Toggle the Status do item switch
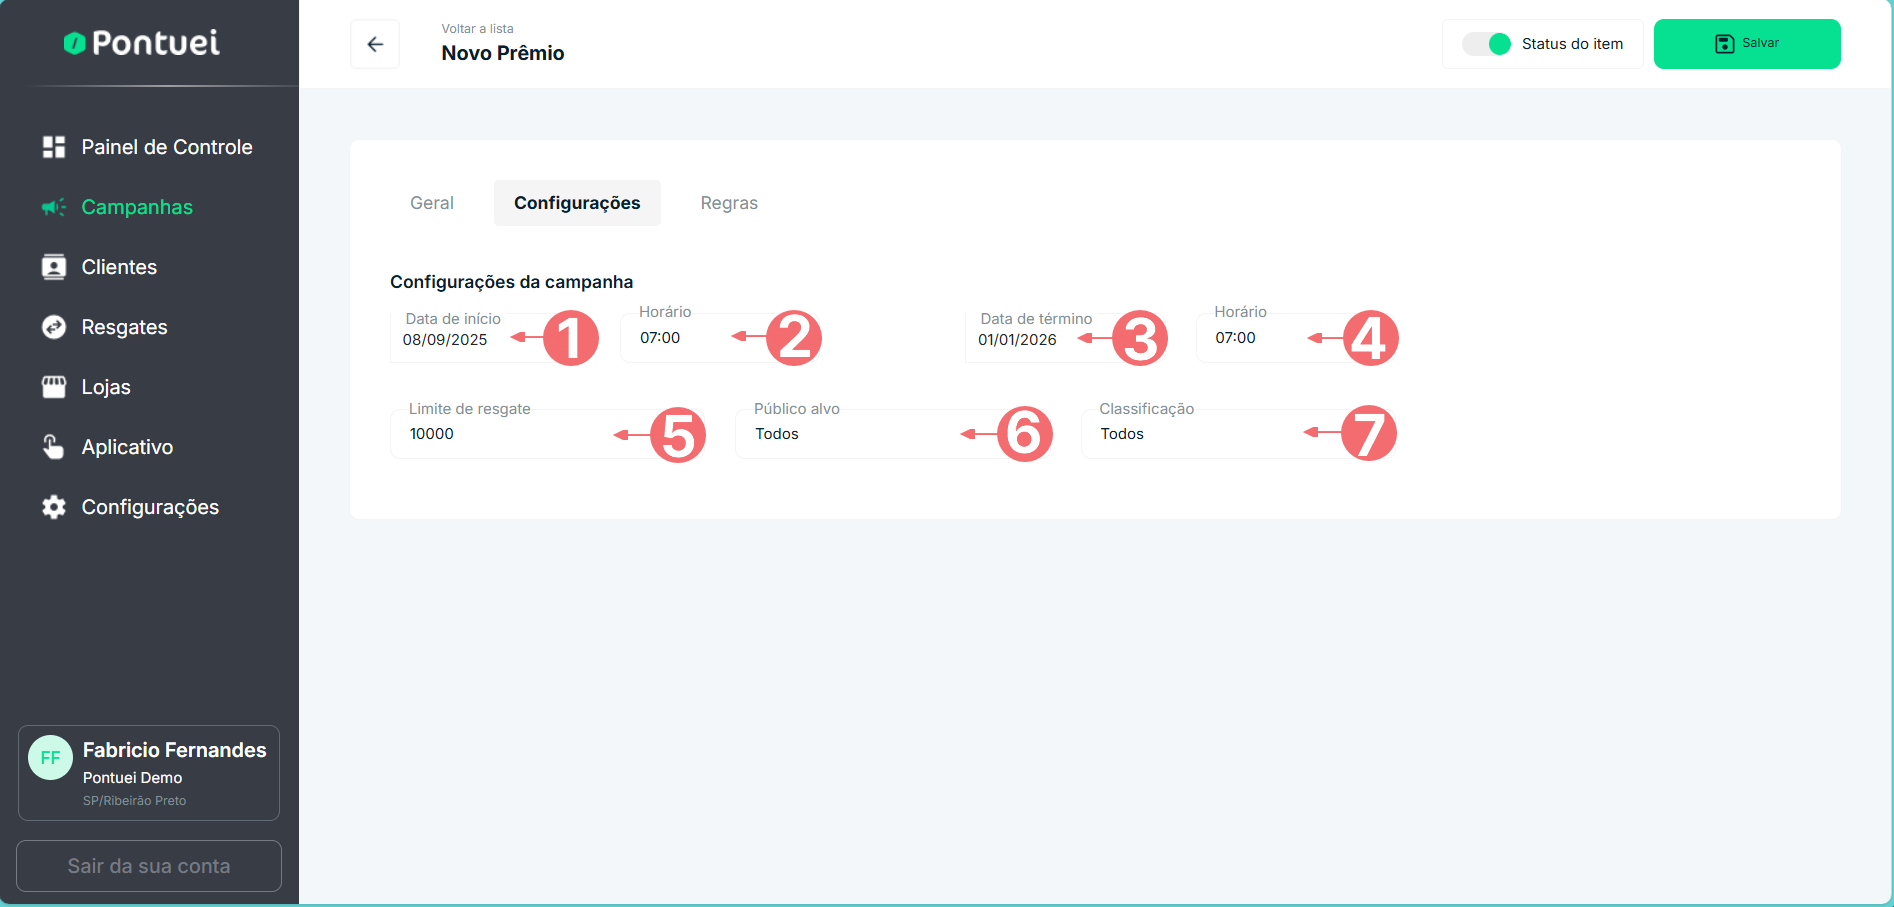The height and width of the screenshot is (907, 1894). click(x=1486, y=44)
